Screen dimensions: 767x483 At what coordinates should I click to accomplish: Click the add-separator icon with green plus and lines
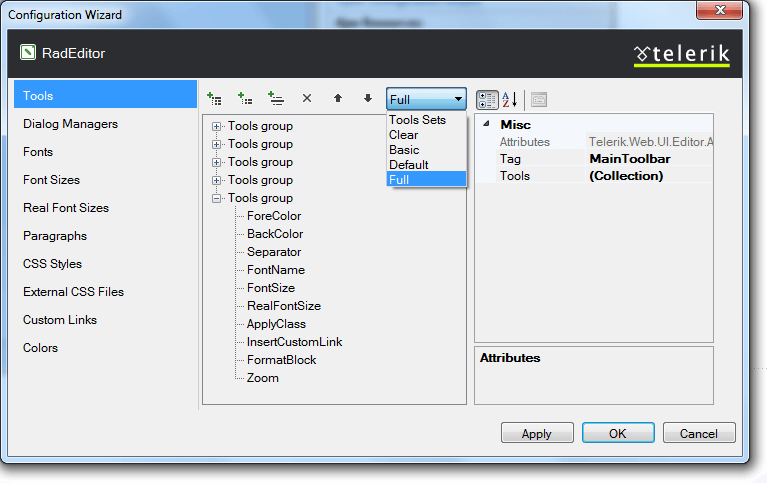[x=276, y=98]
